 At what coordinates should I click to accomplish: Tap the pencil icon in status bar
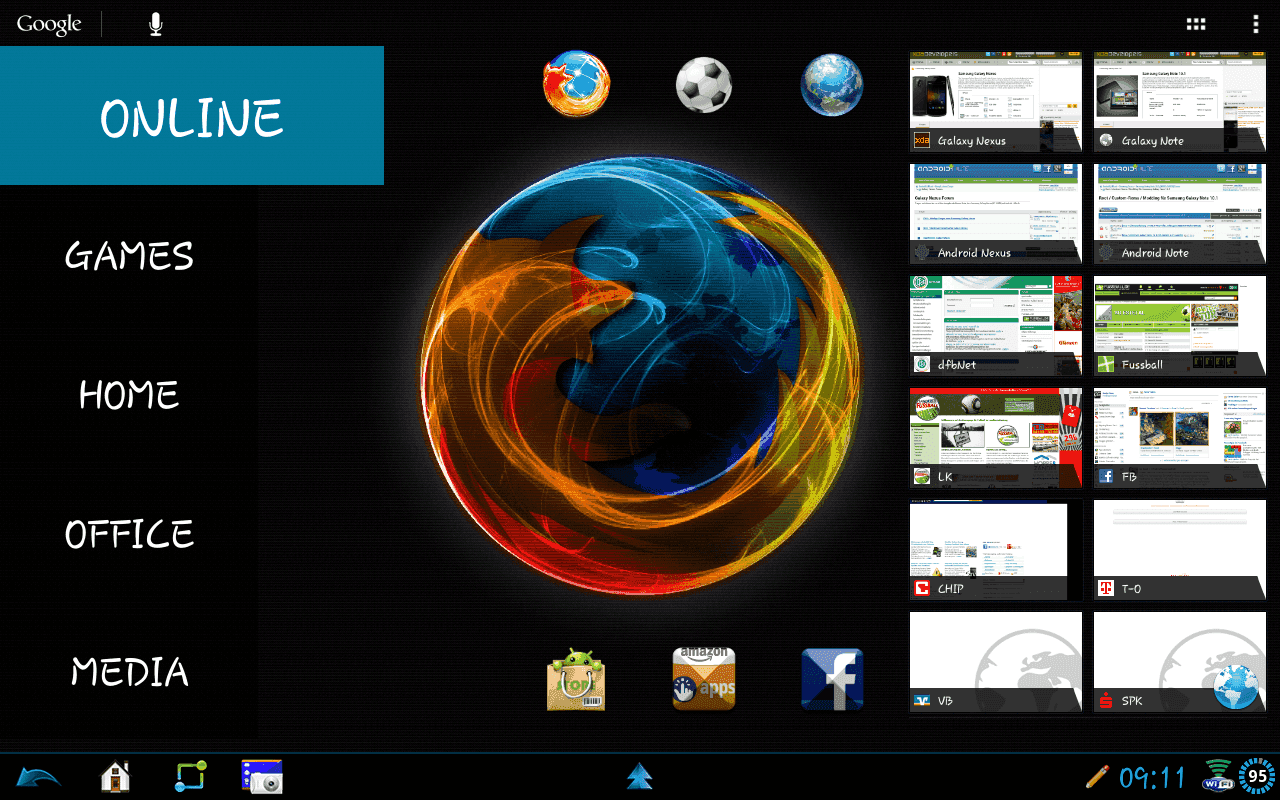pos(1098,776)
